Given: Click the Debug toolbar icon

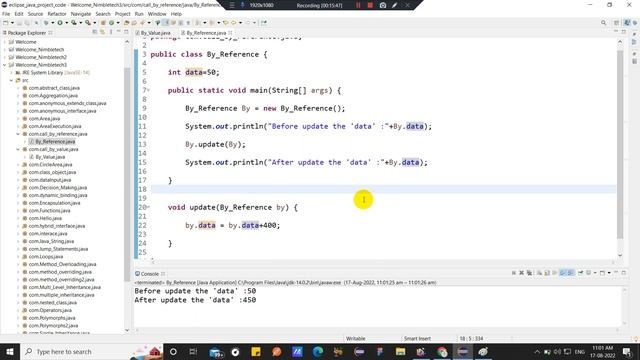Looking at the screenshot, I should 46,23.
